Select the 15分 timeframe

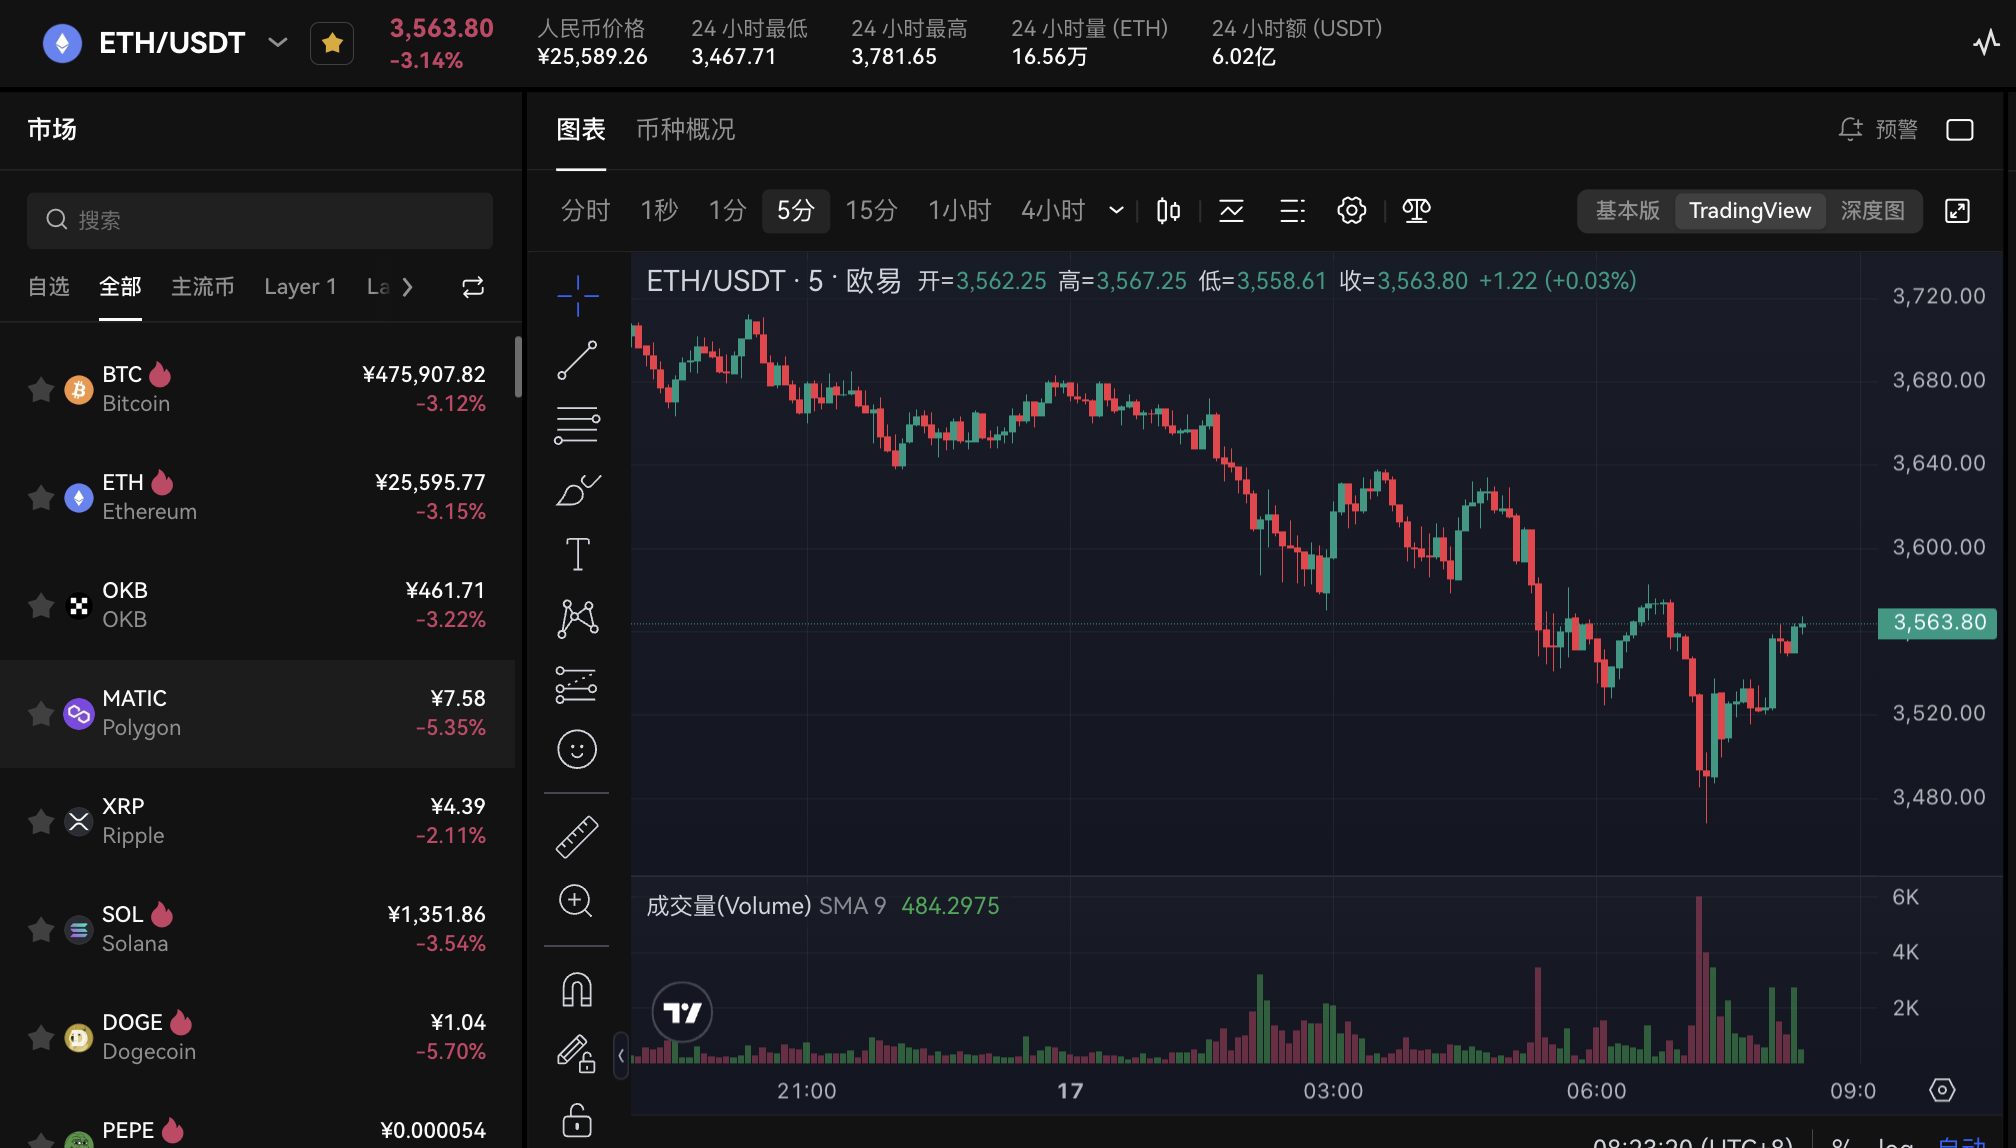pos(871,210)
